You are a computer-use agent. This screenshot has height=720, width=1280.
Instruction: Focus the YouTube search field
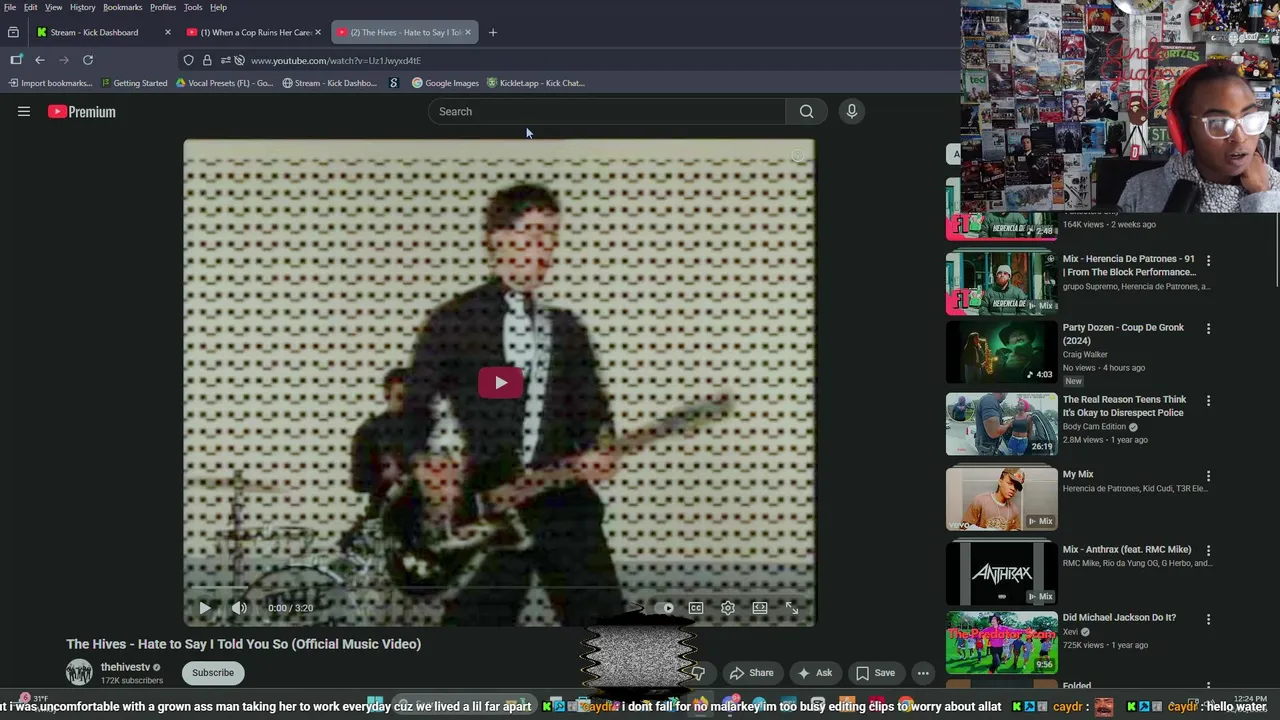(607, 111)
